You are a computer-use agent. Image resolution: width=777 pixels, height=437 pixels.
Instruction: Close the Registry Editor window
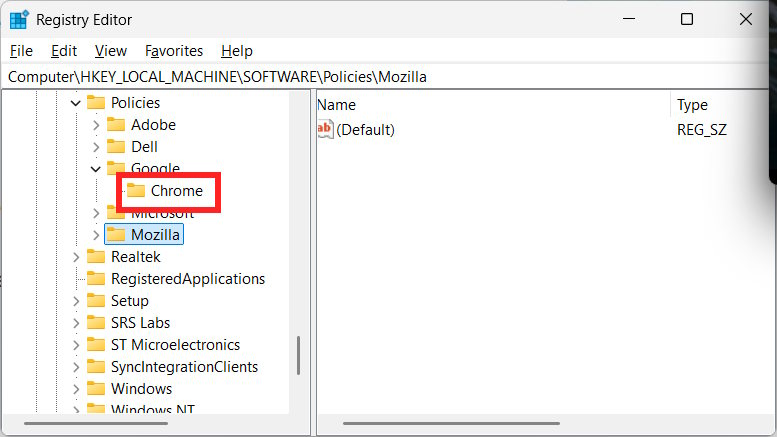(x=745, y=19)
